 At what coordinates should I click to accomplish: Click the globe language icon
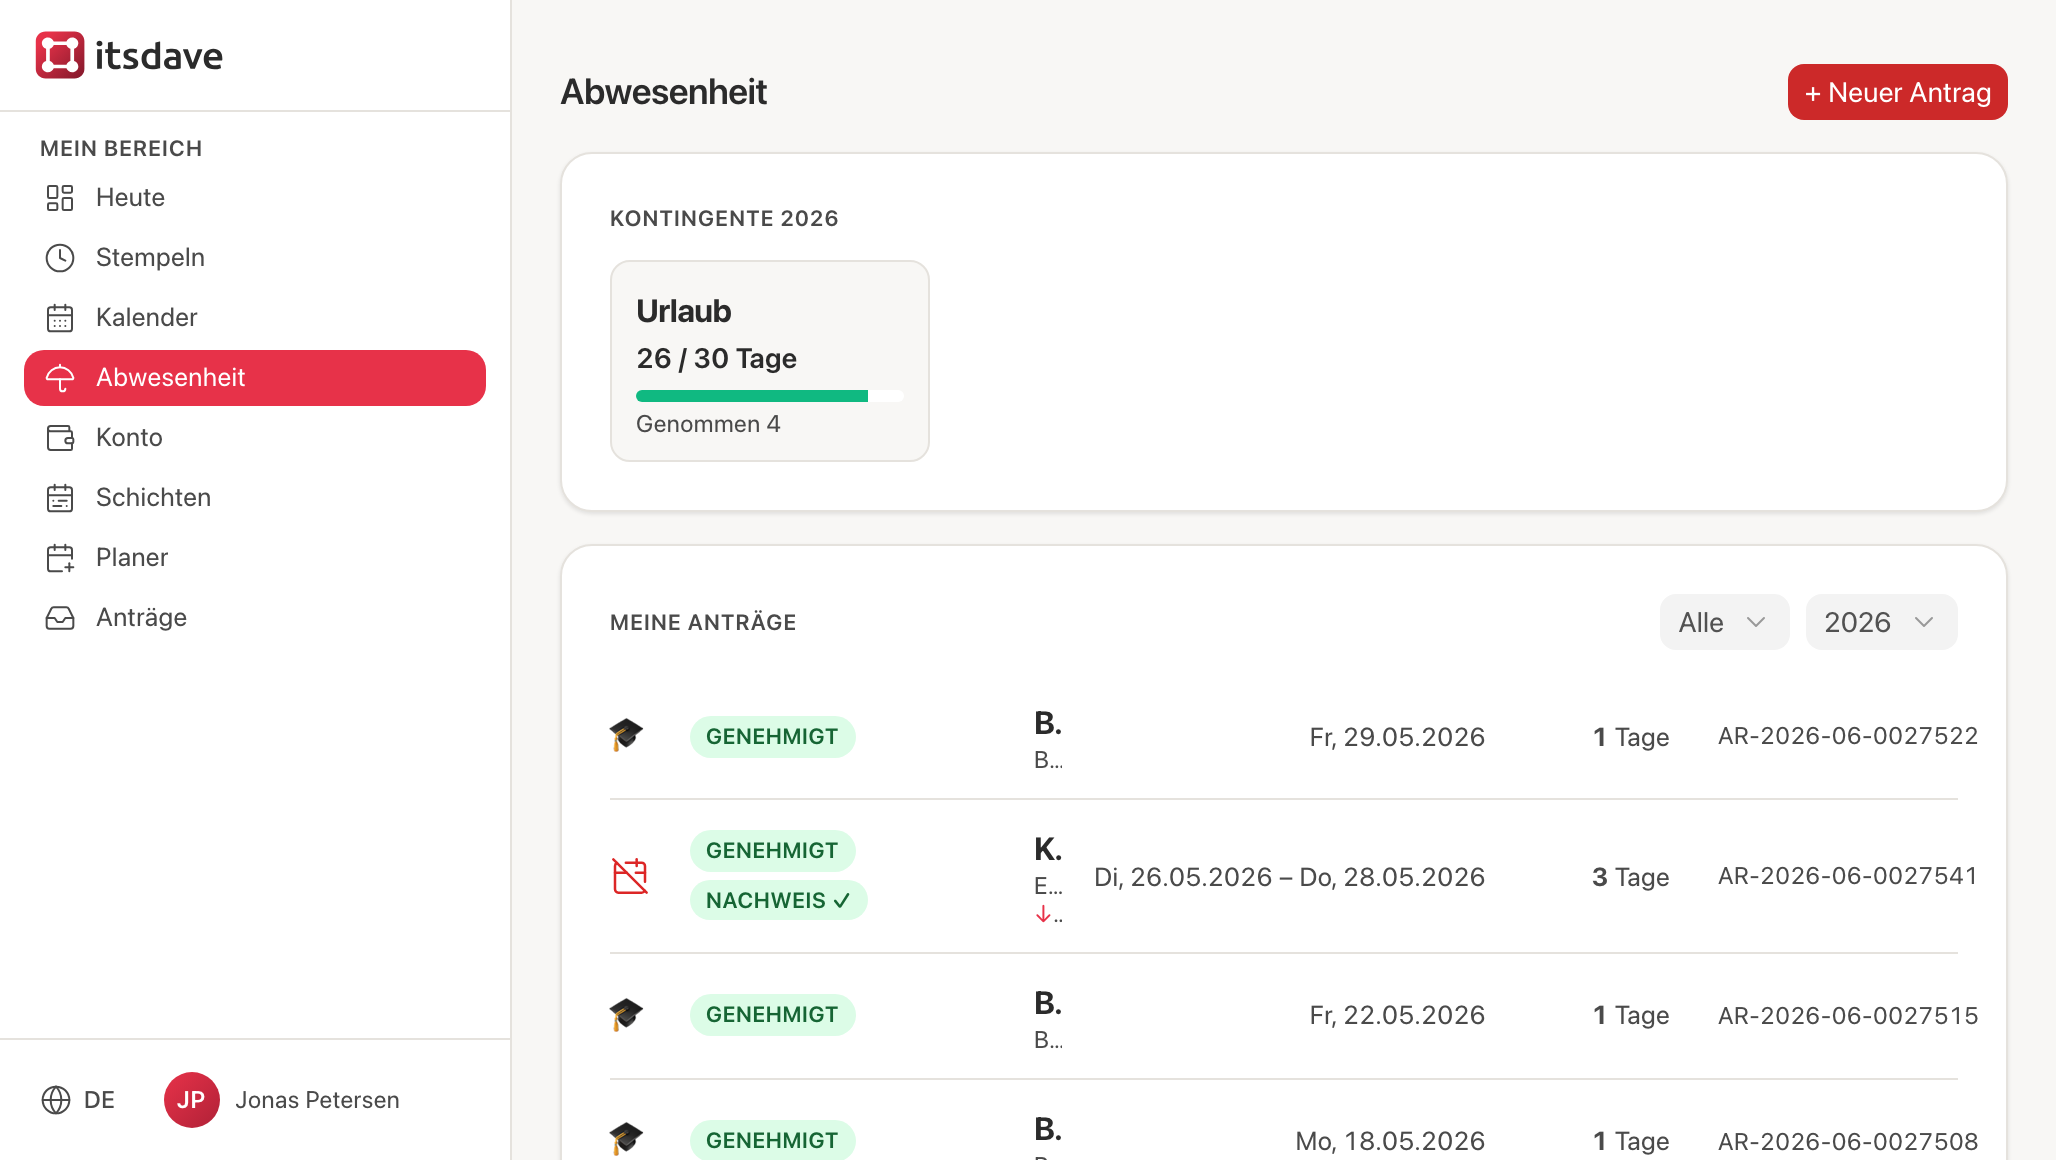click(x=56, y=1100)
